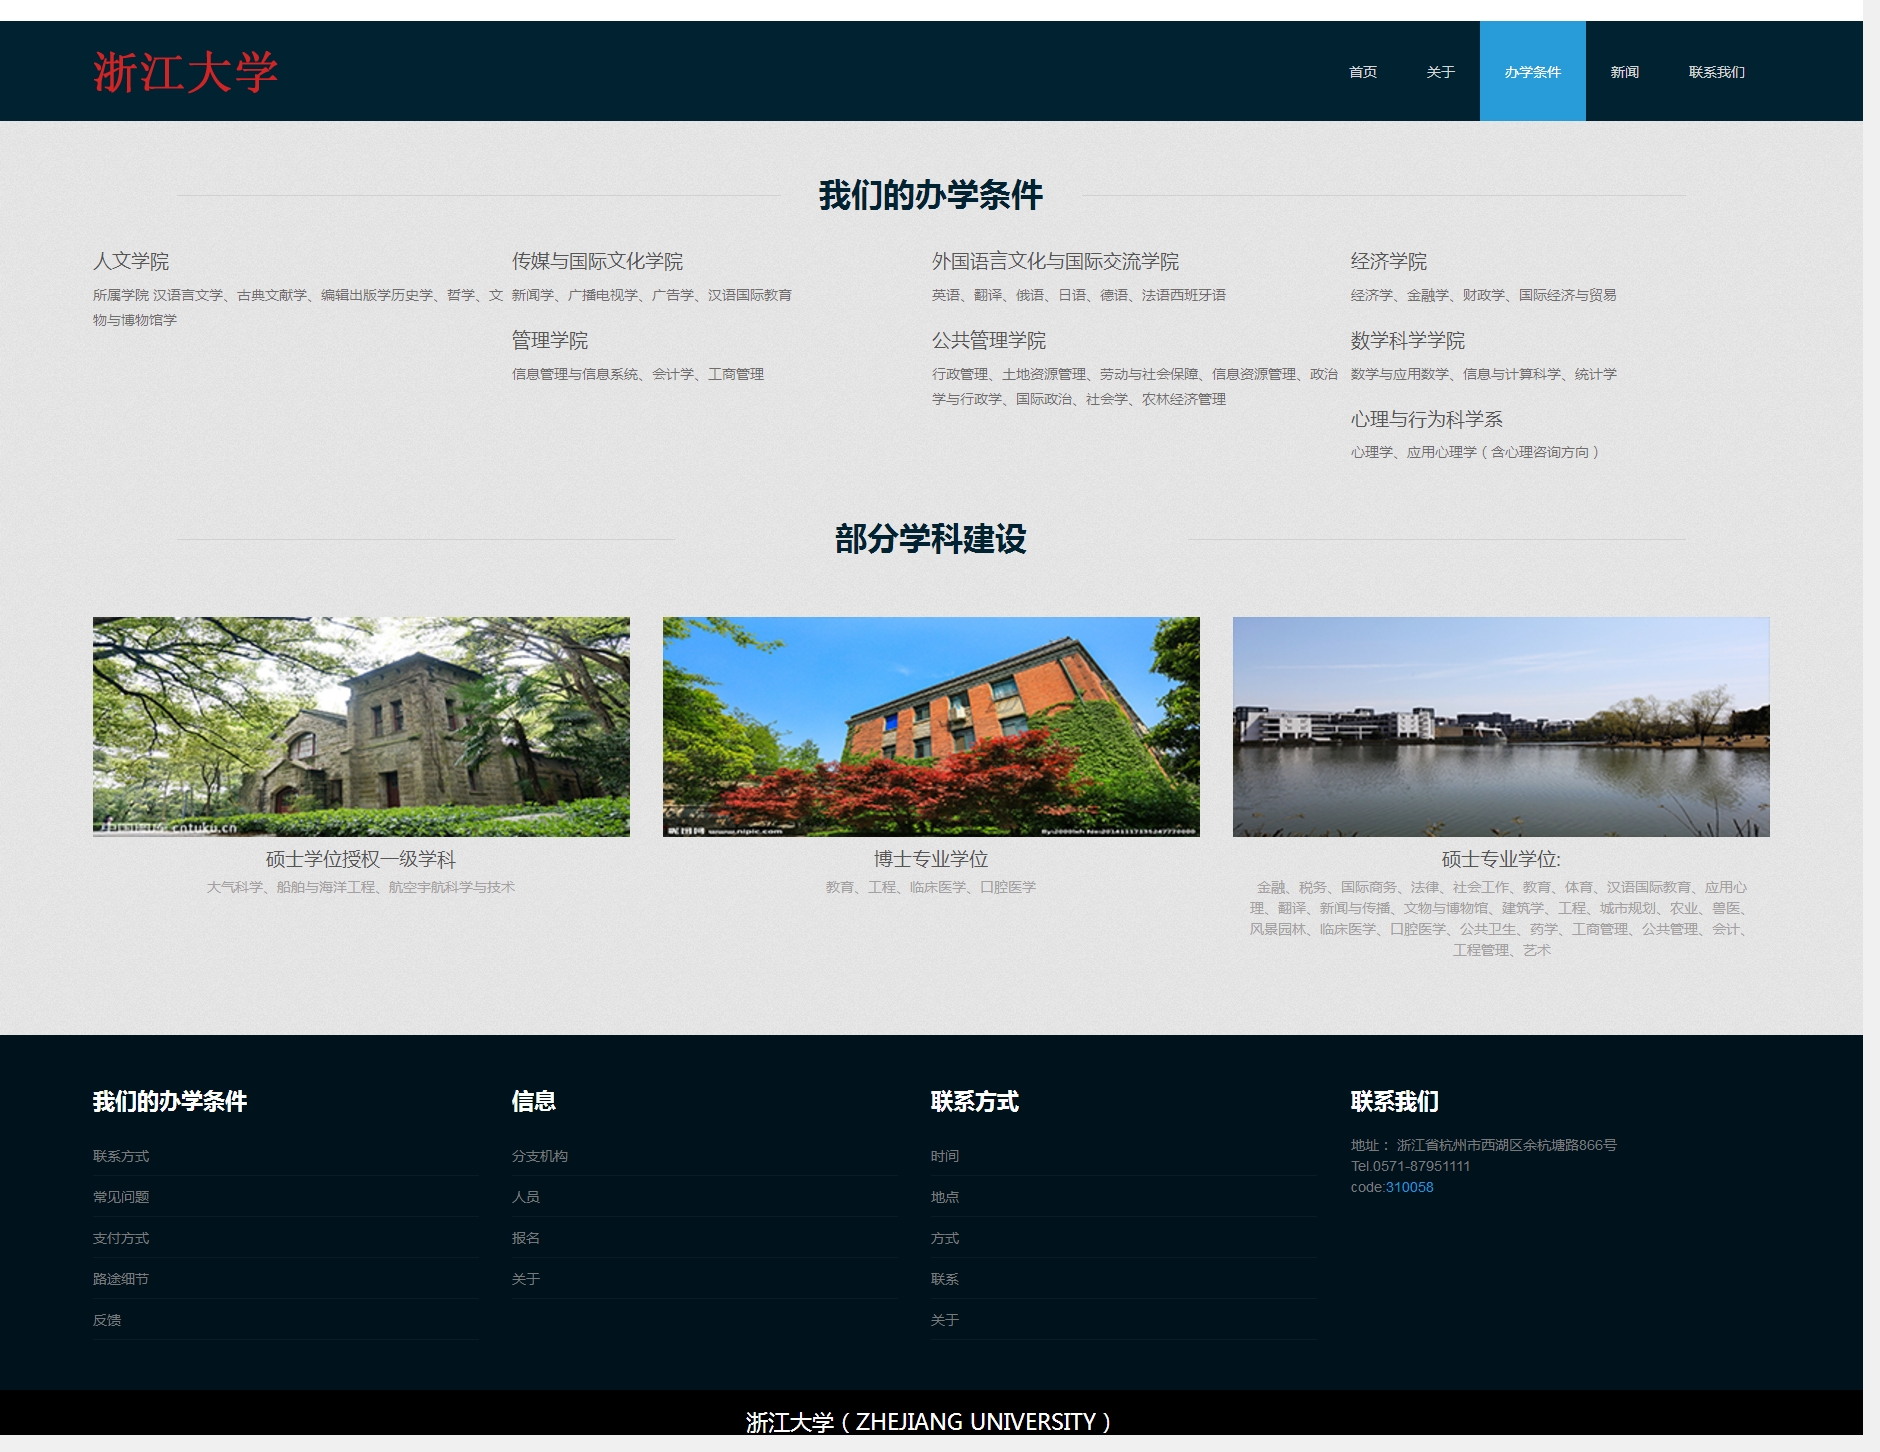Open the 地点 footer link

point(945,1197)
